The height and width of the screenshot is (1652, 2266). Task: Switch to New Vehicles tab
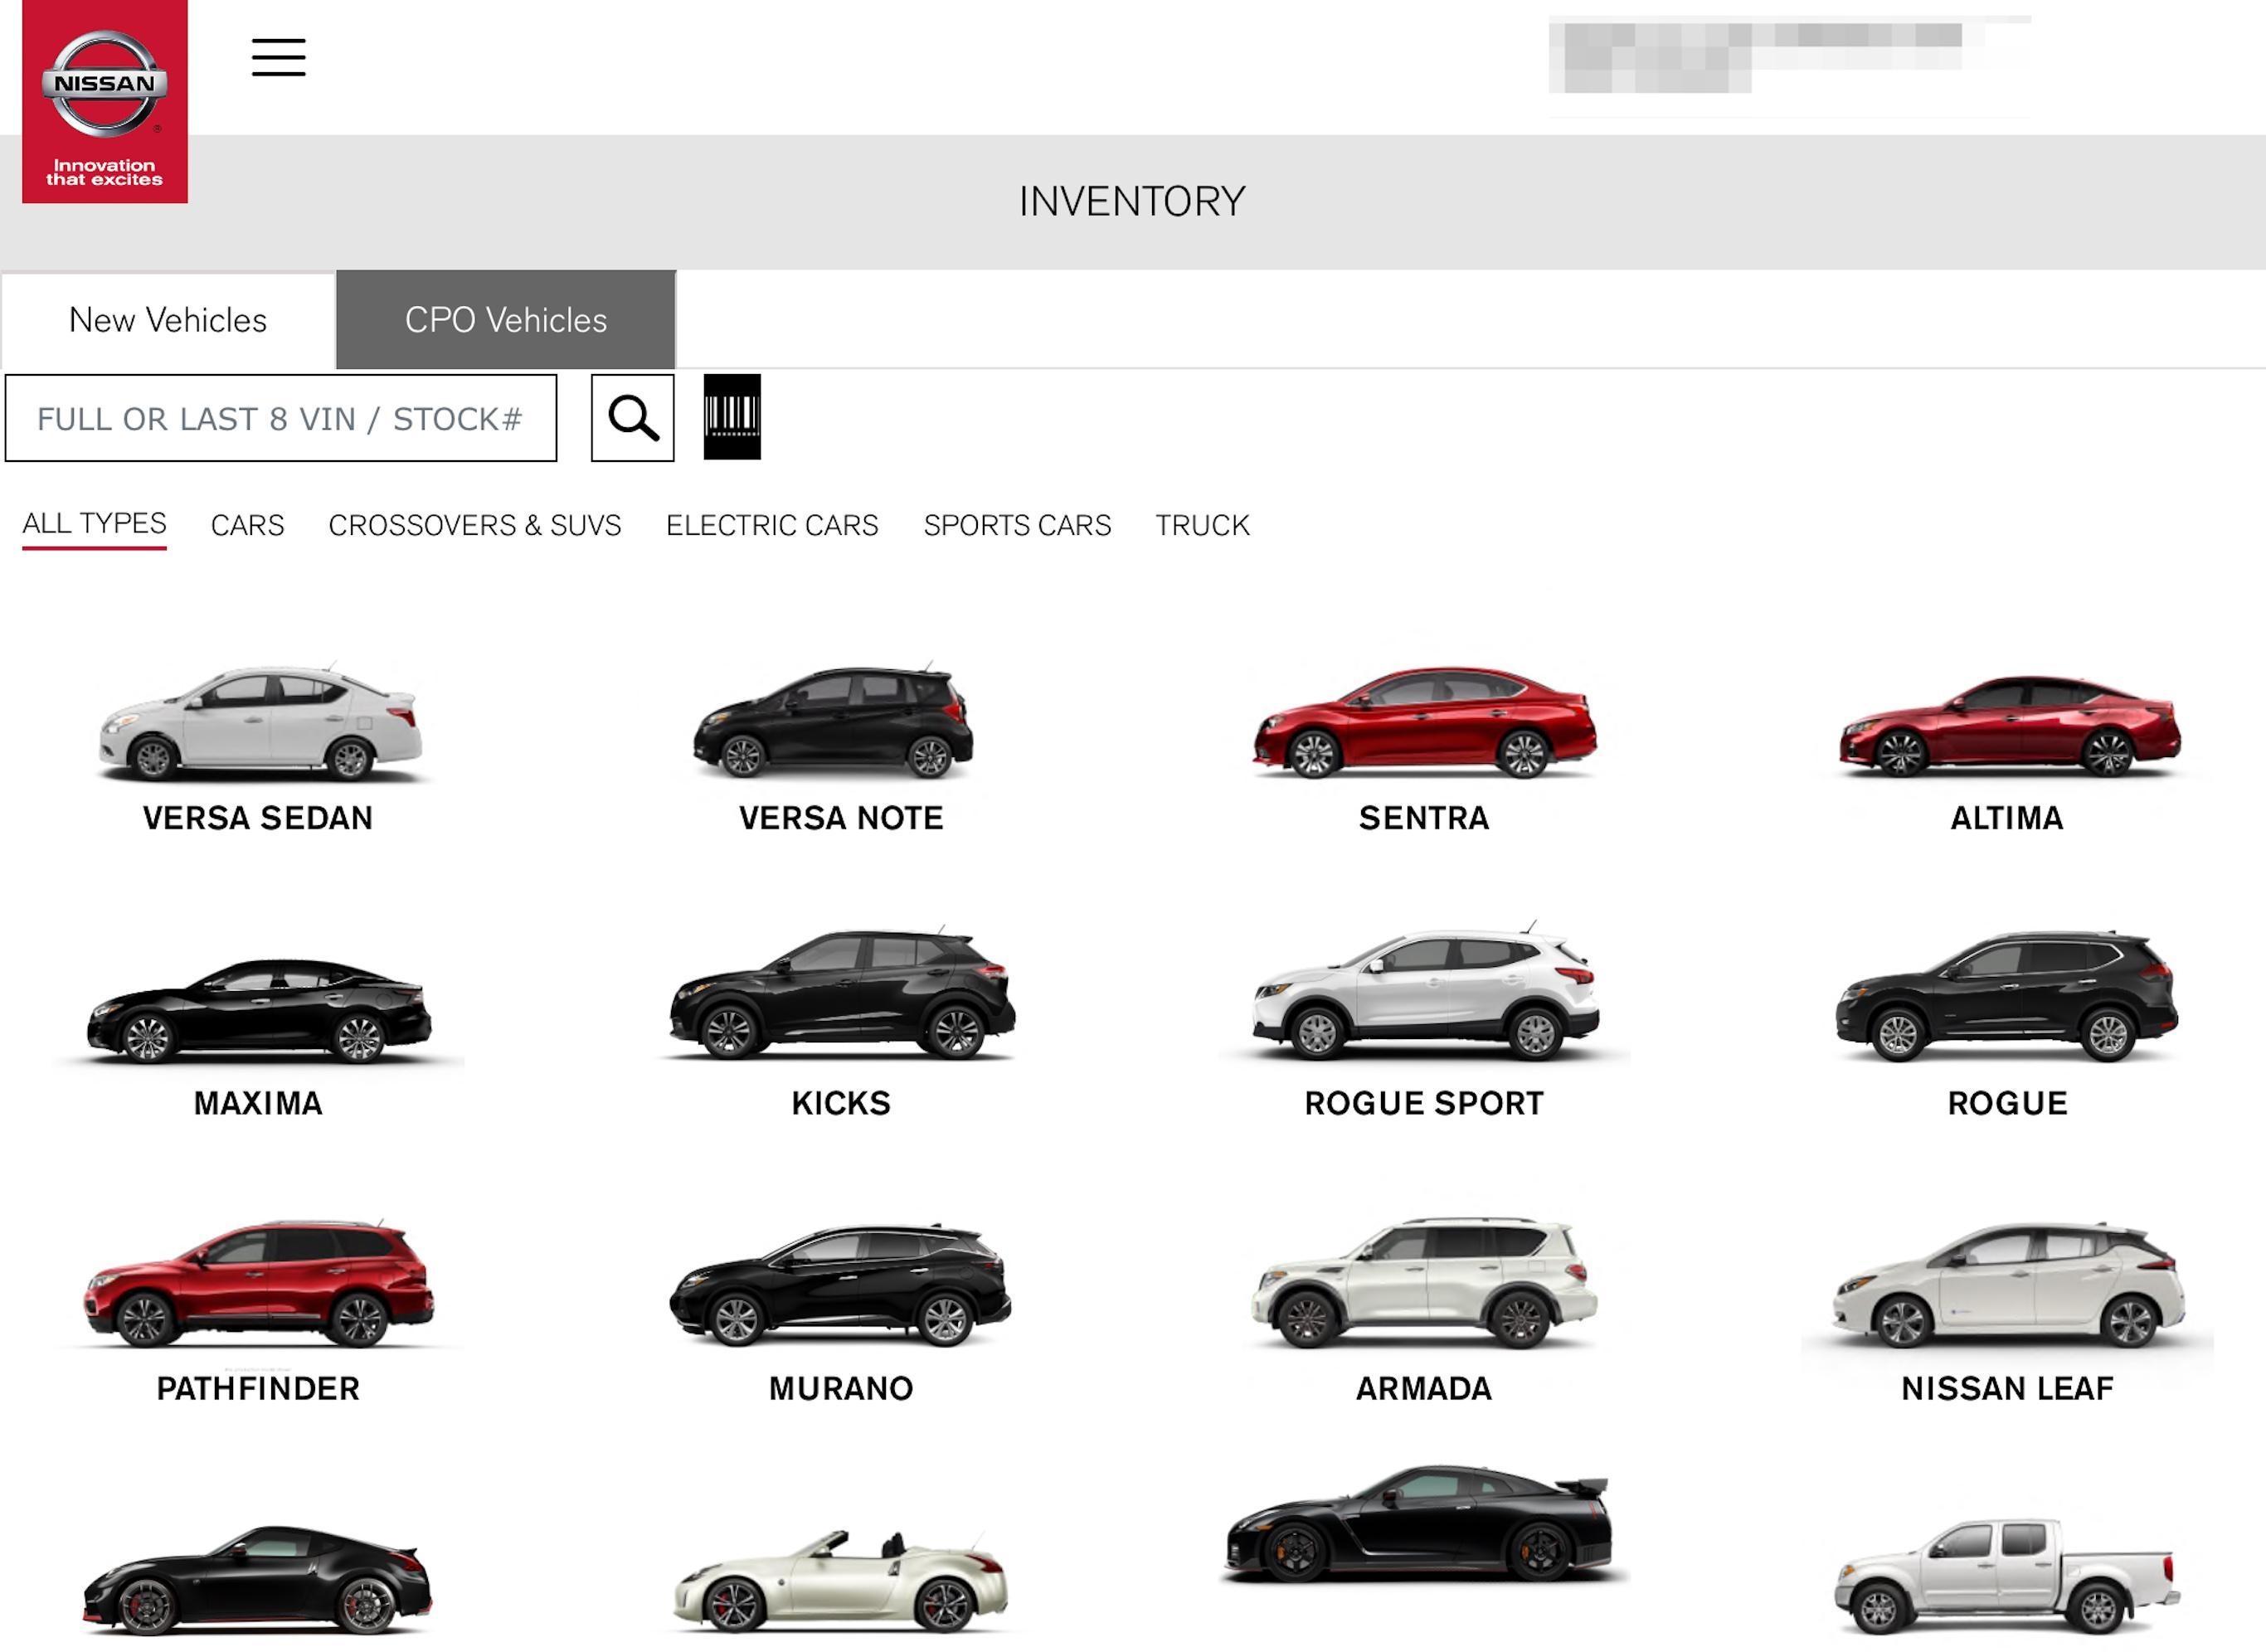coord(168,320)
